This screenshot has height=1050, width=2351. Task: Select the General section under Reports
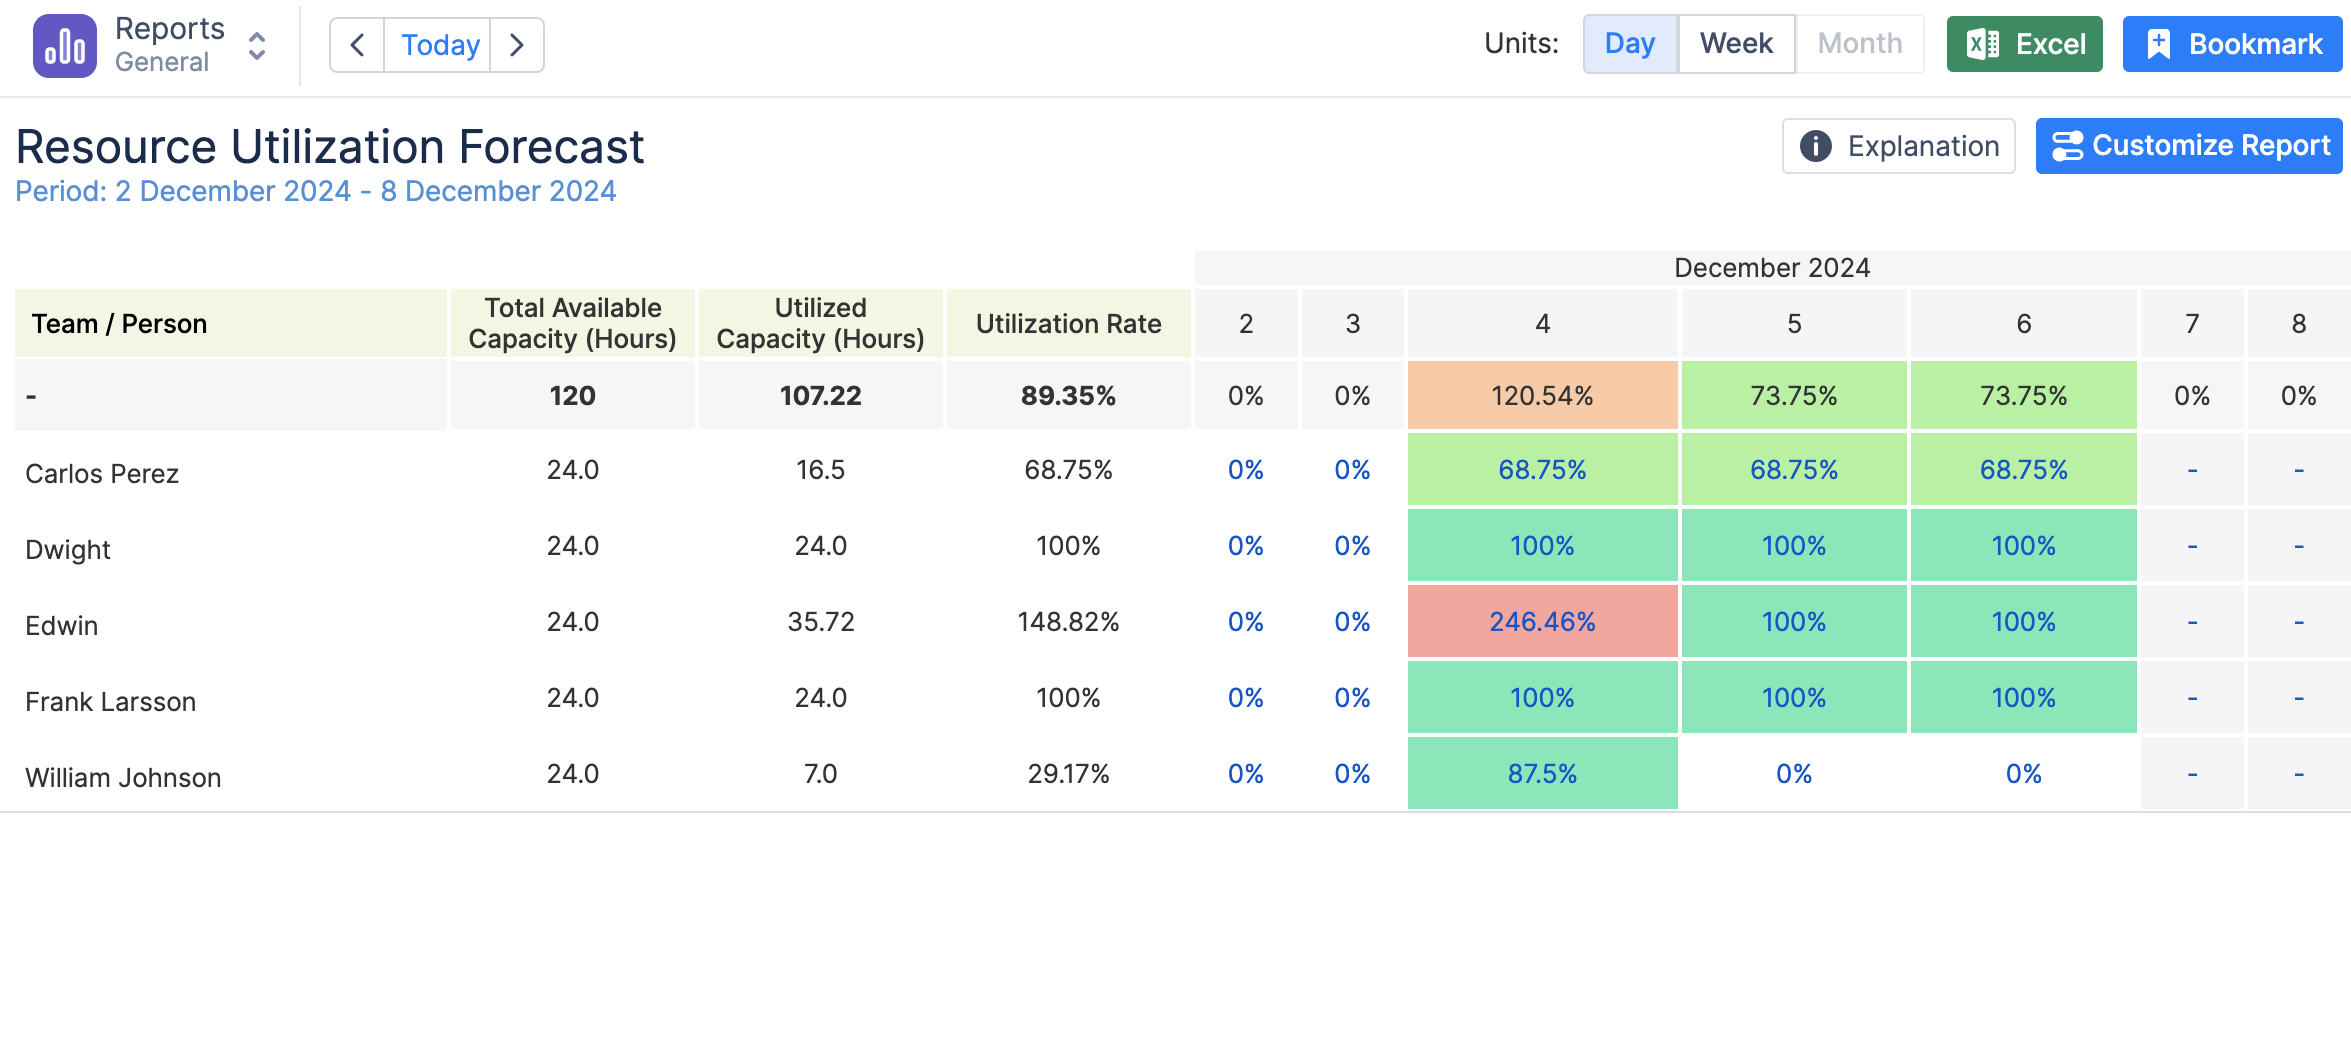pos(162,61)
